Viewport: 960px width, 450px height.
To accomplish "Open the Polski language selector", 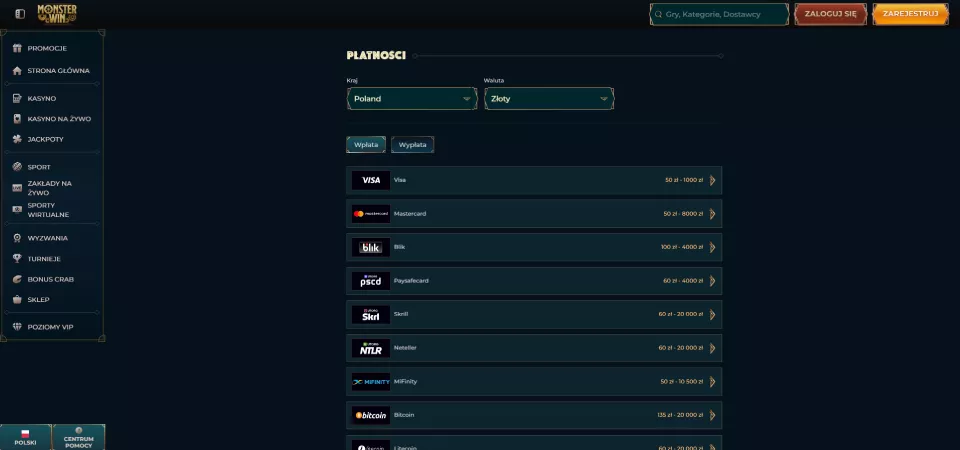I will 25,437.
